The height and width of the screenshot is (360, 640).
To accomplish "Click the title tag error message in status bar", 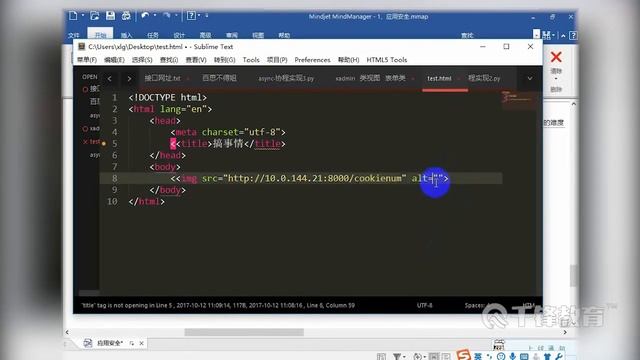I will pyautogui.click(x=127, y=305).
